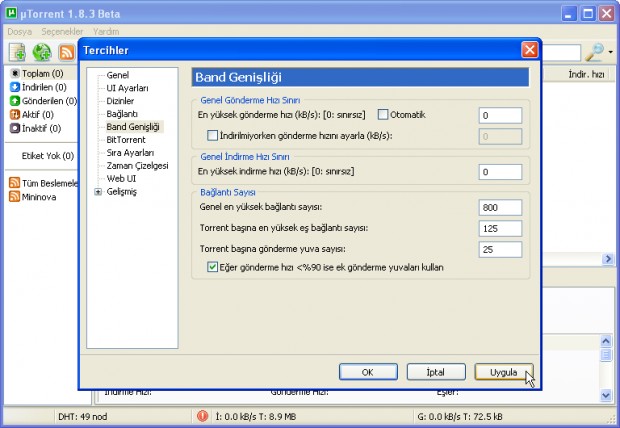
Task: Select BitTorrent in preferences tree
Action: point(126,140)
